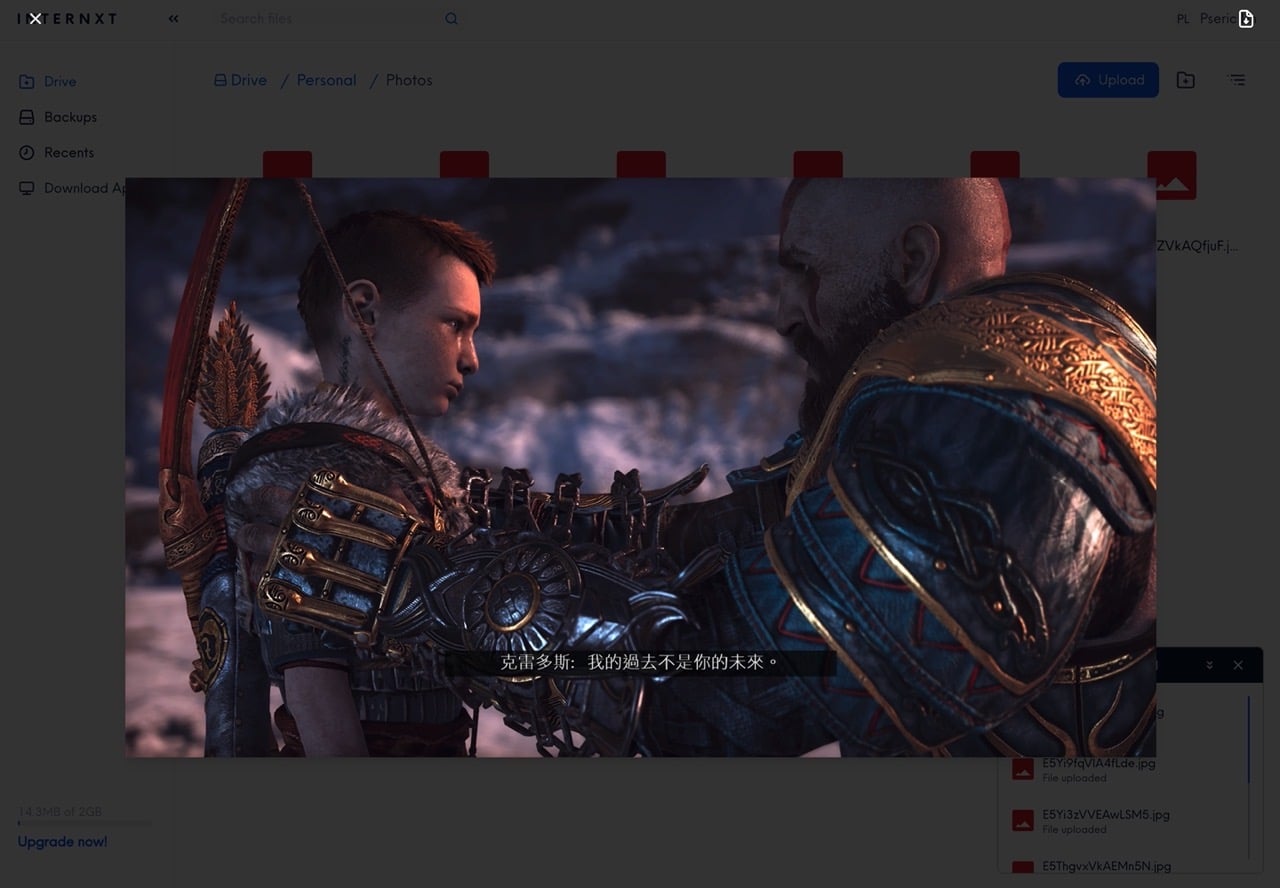
Task: Click image icon beside E5Yi3zVVEAwLSM5.jpg
Action: pyautogui.click(x=1022, y=820)
